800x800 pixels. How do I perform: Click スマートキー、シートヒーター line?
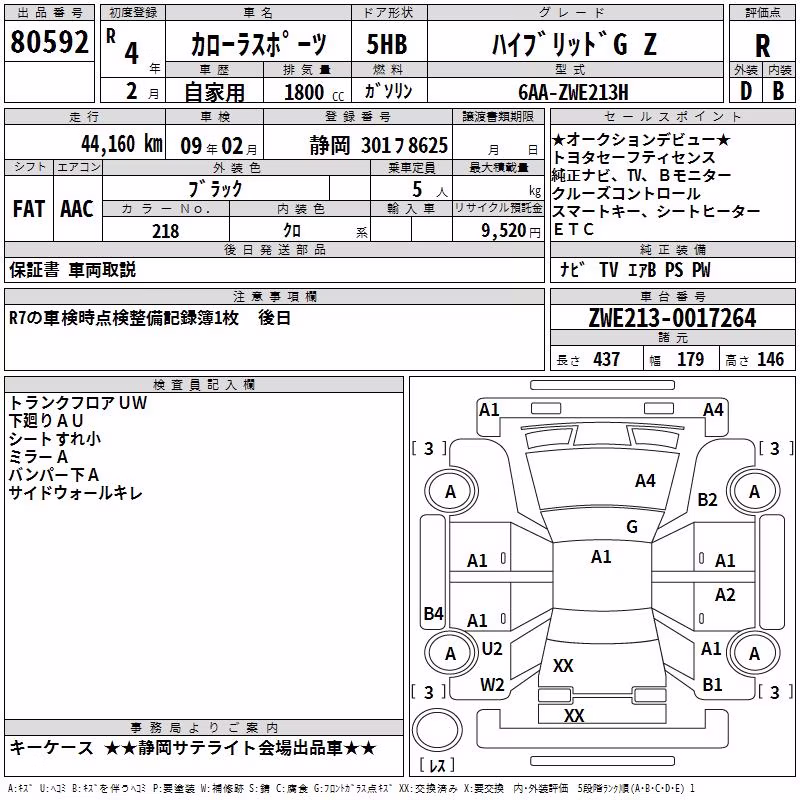656,211
